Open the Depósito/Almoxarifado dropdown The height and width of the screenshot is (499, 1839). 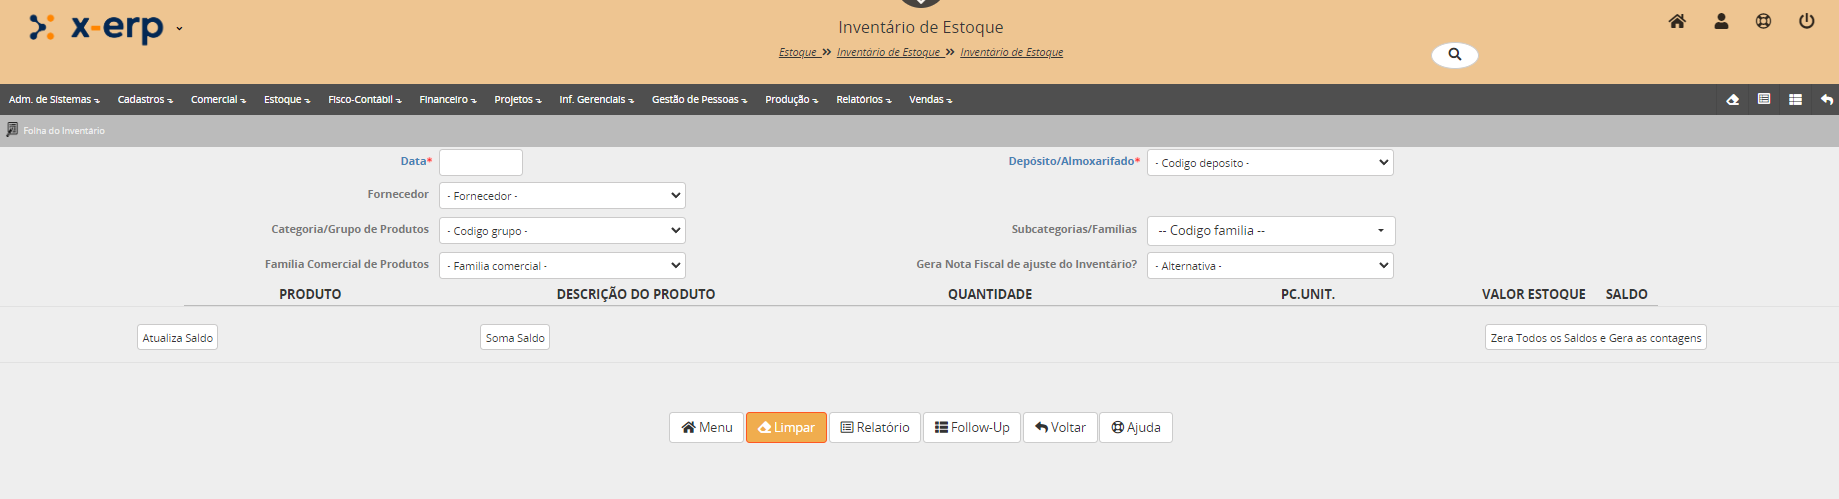pyautogui.click(x=1270, y=163)
